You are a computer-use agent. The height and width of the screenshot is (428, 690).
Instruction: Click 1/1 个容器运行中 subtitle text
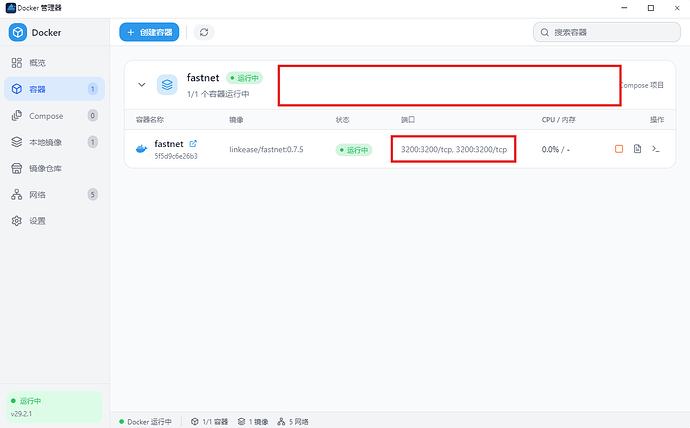pos(218,94)
